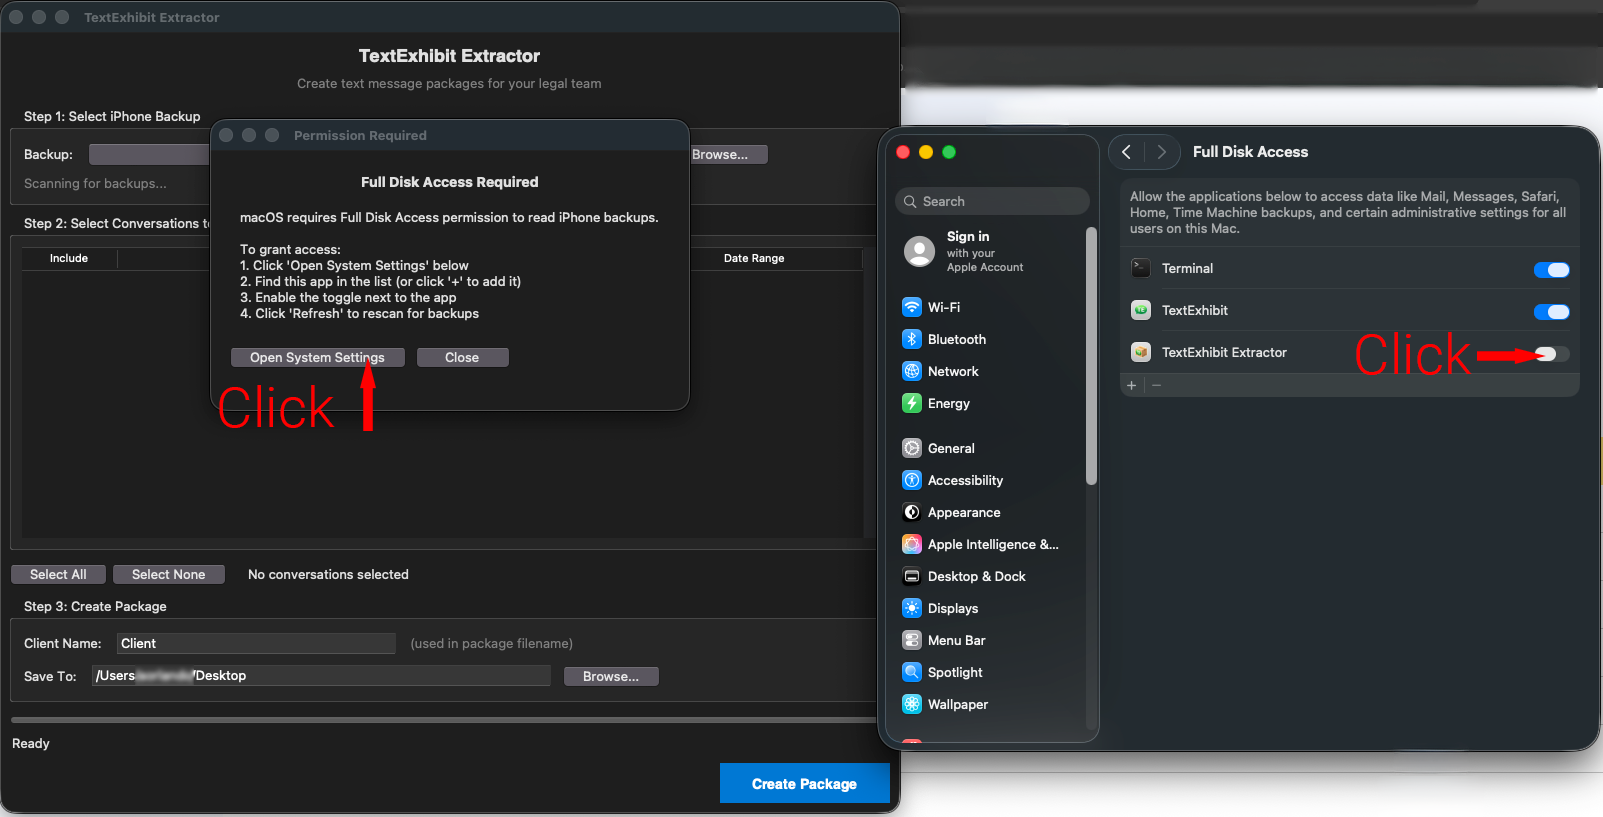Enable the TextExhibit Extractor toggle

pos(1551,354)
